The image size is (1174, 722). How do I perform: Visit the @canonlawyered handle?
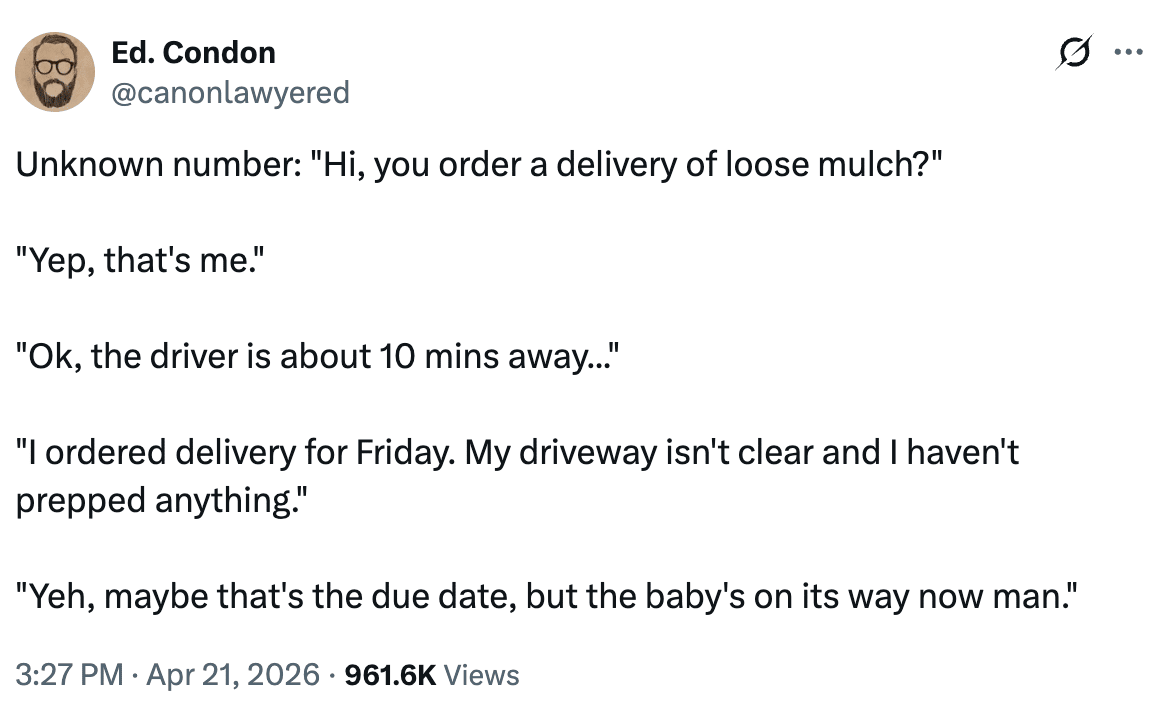pyautogui.click(x=231, y=93)
